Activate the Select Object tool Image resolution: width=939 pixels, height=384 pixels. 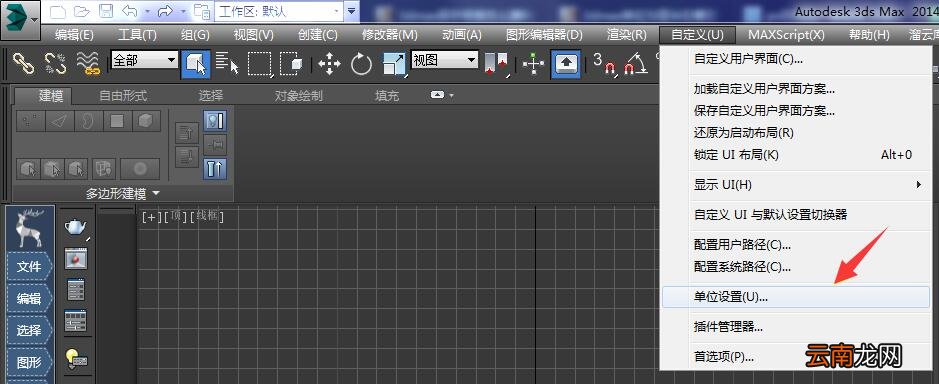pyautogui.click(x=196, y=64)
